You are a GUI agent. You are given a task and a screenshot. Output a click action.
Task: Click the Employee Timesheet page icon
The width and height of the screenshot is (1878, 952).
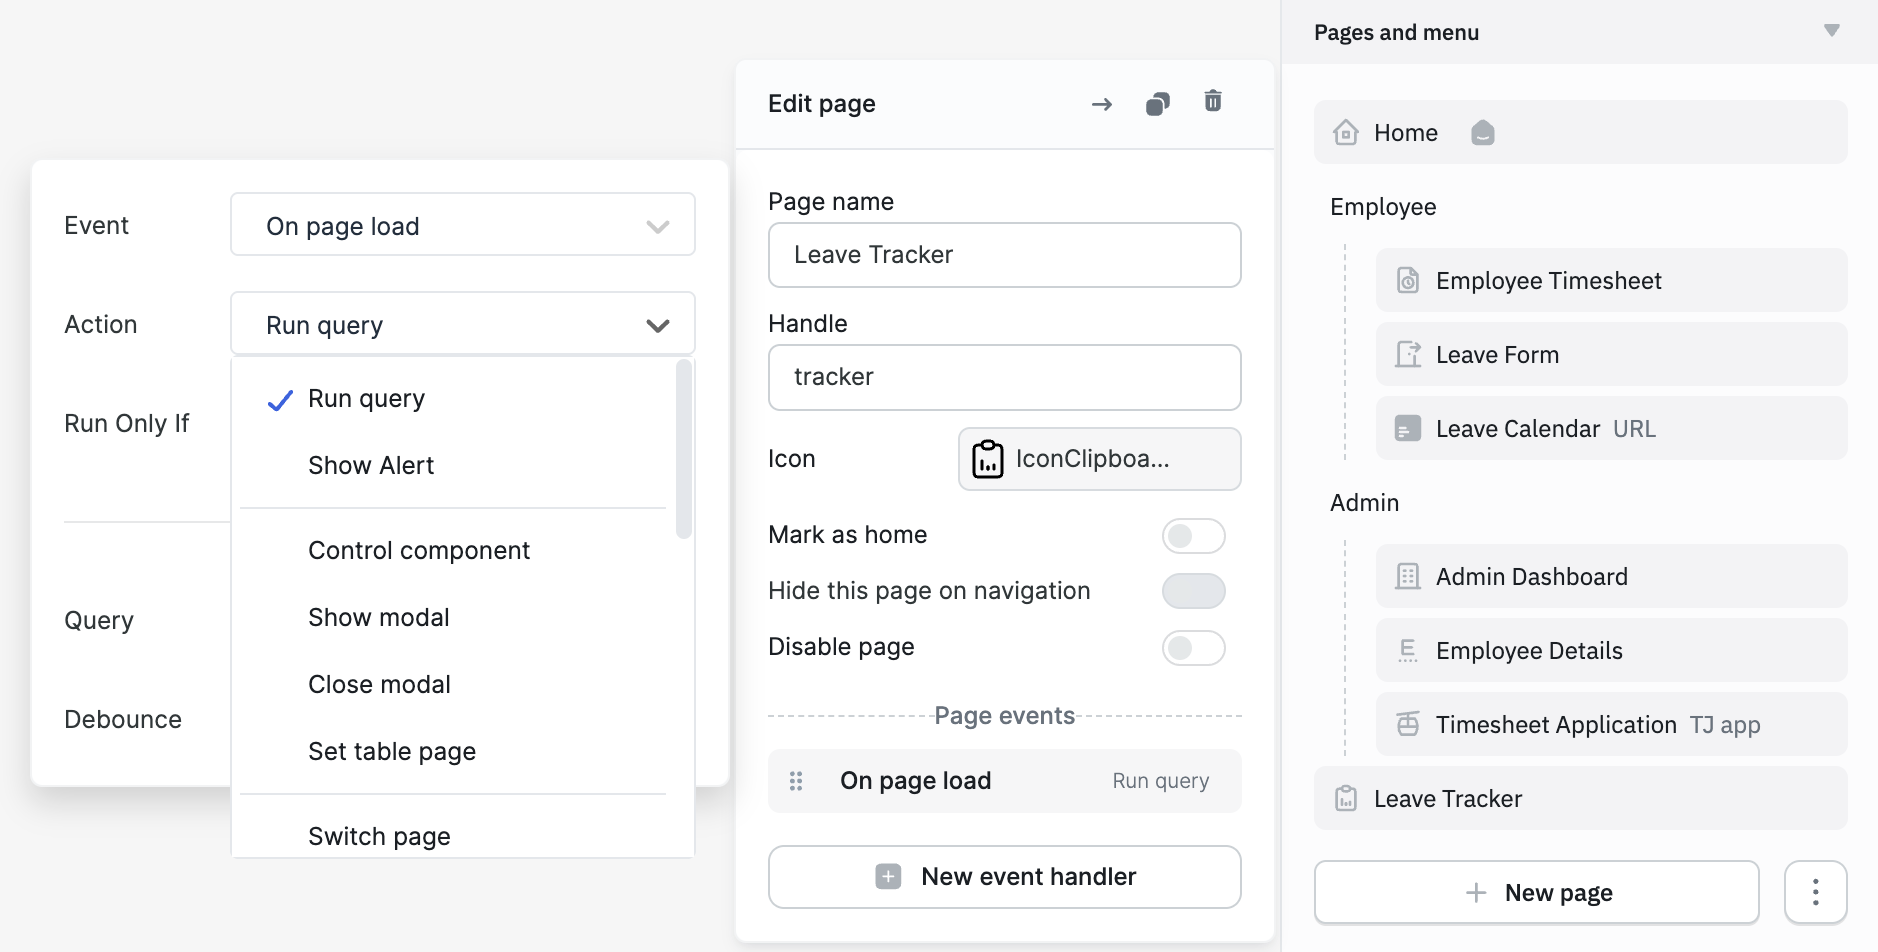pos(1409,280)
